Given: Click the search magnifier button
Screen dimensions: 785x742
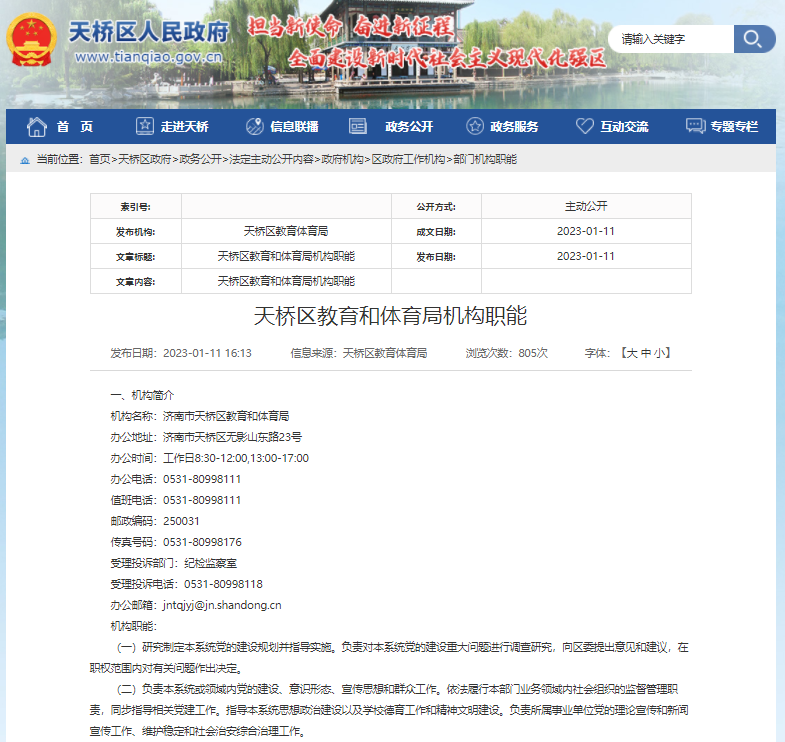Looking at the screenshot, I should pos(754,39).
